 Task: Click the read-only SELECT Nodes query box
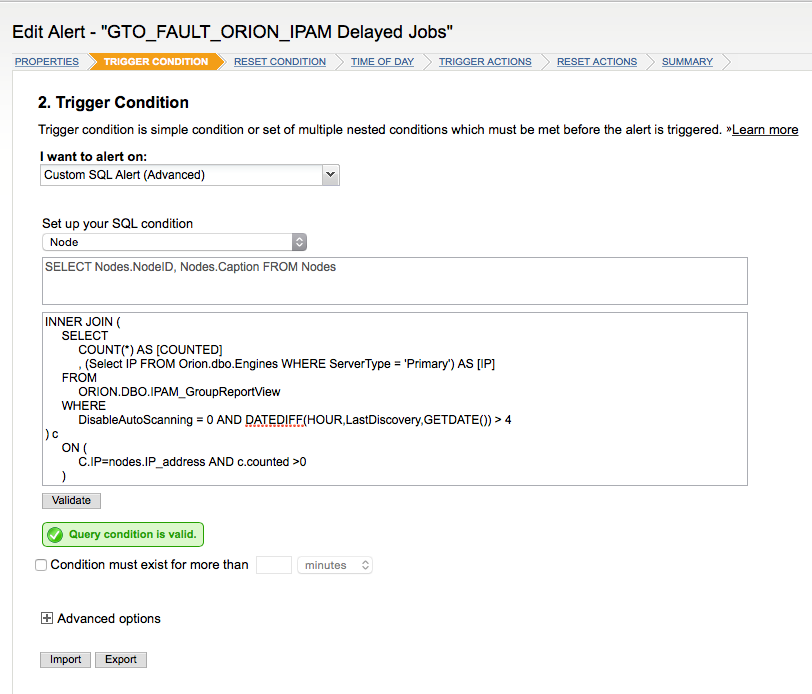tap(395, 281)
